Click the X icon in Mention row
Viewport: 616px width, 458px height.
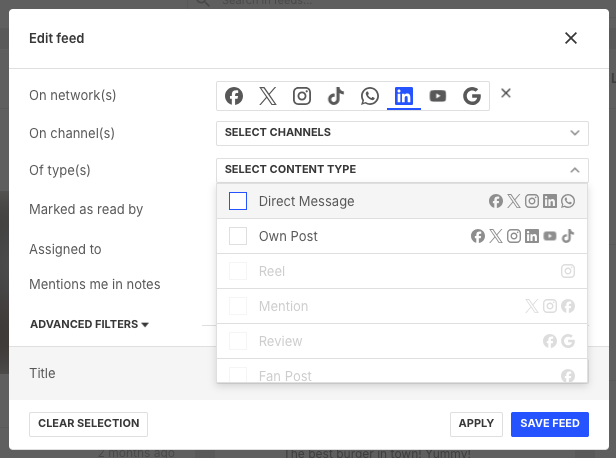tap(532, 306)
